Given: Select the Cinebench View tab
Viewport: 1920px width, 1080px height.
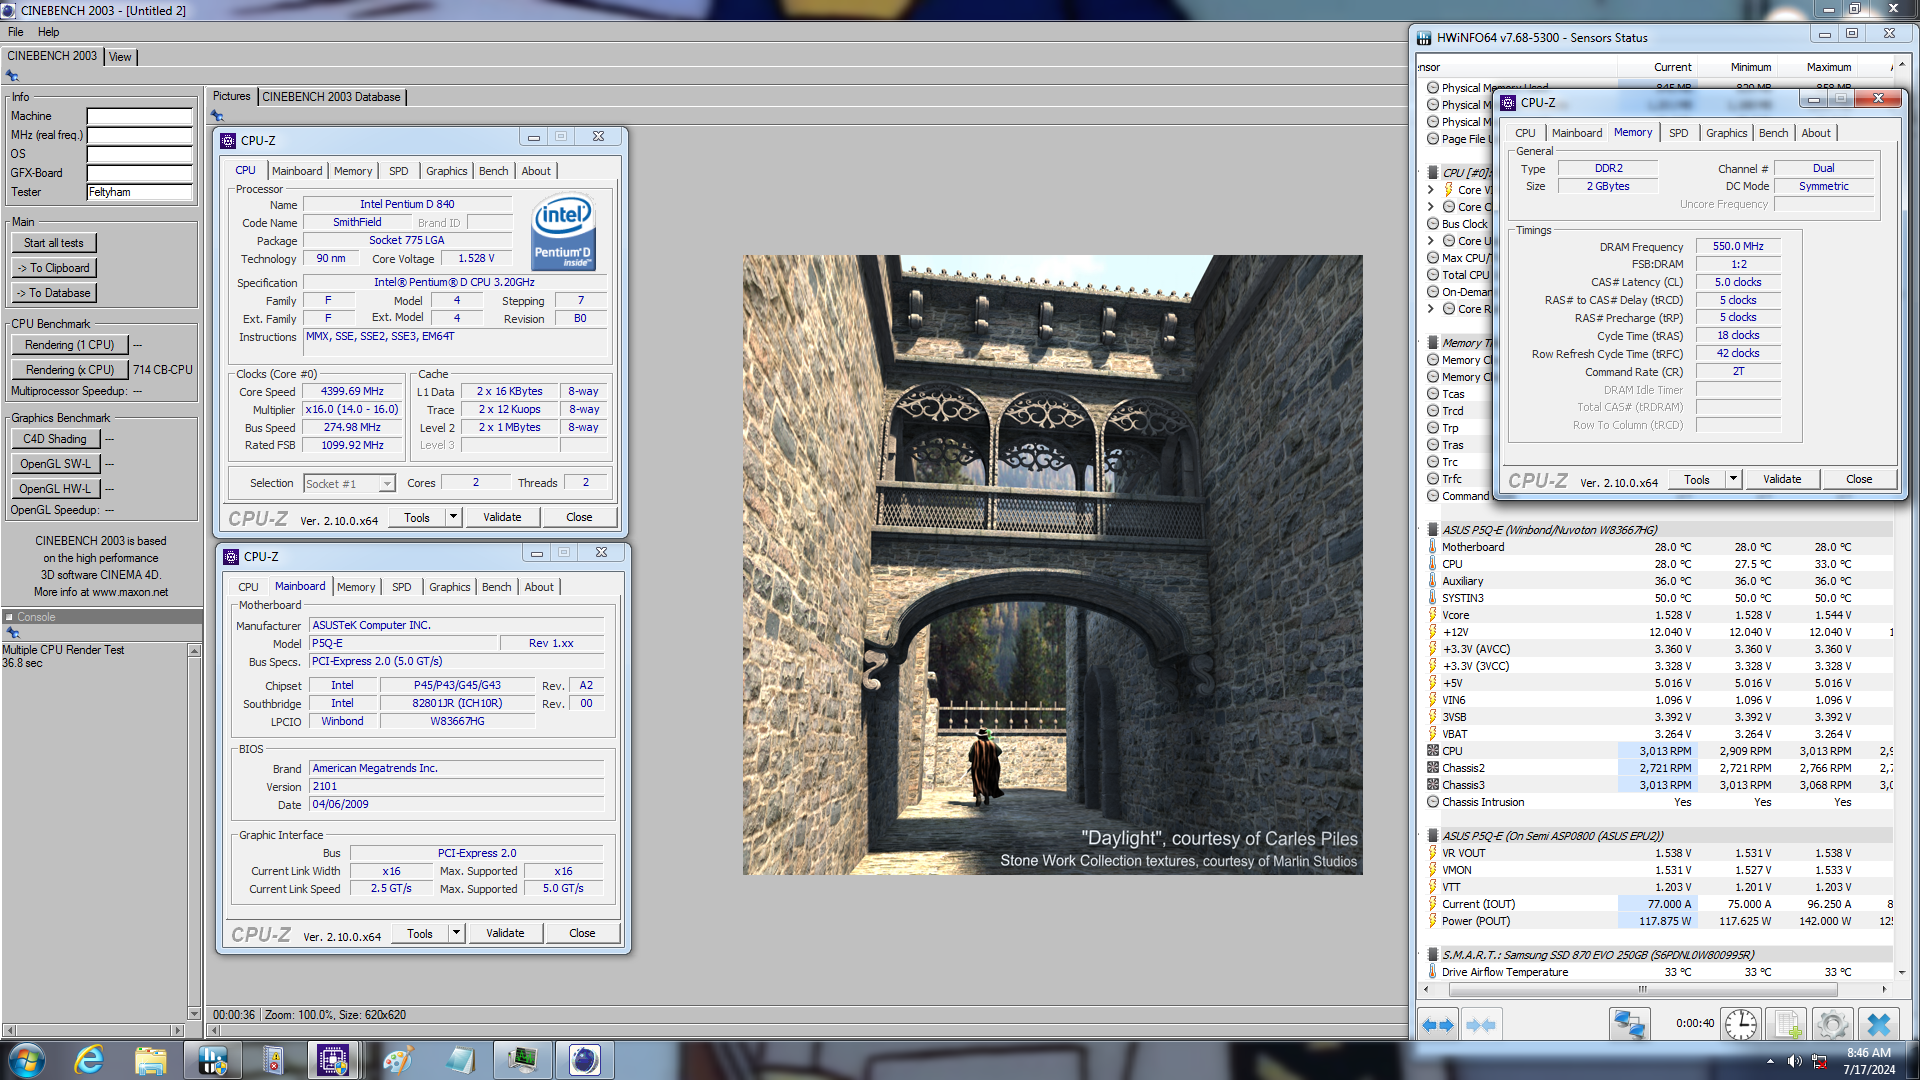Looking at the screenshot, I should coord(120,57).
